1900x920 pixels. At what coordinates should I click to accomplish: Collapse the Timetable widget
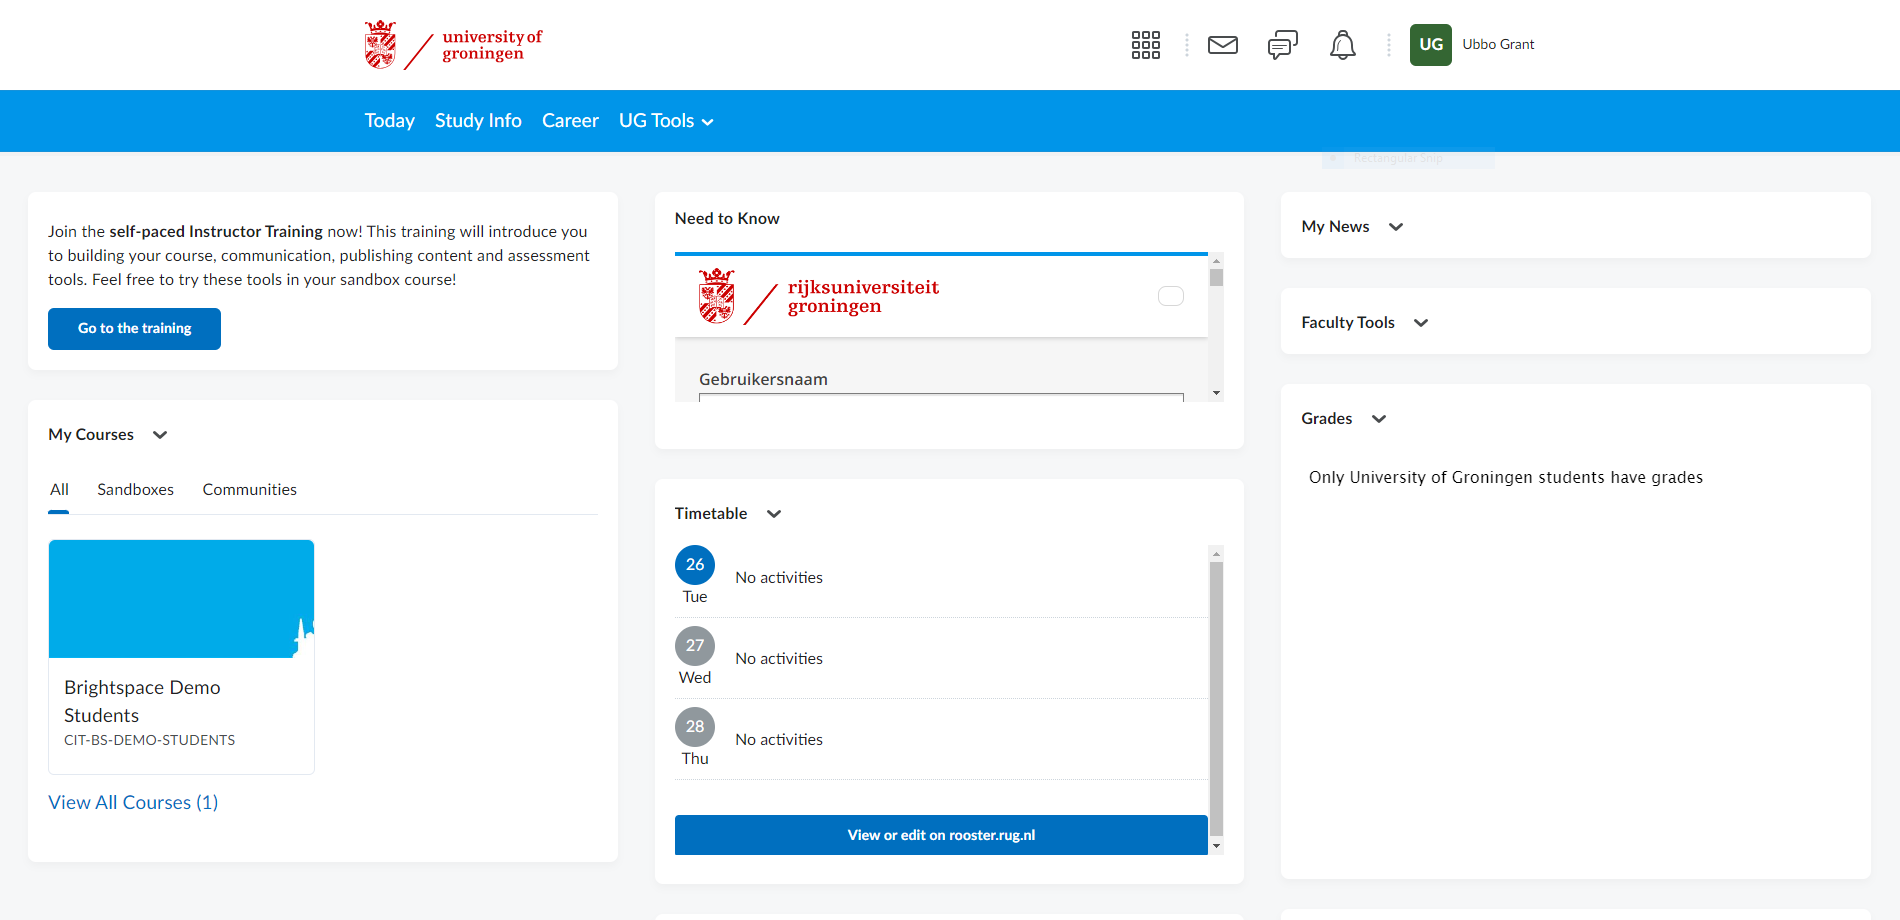[773, 513]
